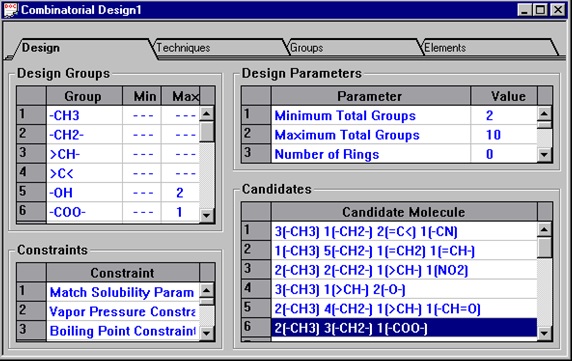Click the down arrow of Design Groups scrollbar
This screenshot has width=572, height=361.
coord(206,215)
